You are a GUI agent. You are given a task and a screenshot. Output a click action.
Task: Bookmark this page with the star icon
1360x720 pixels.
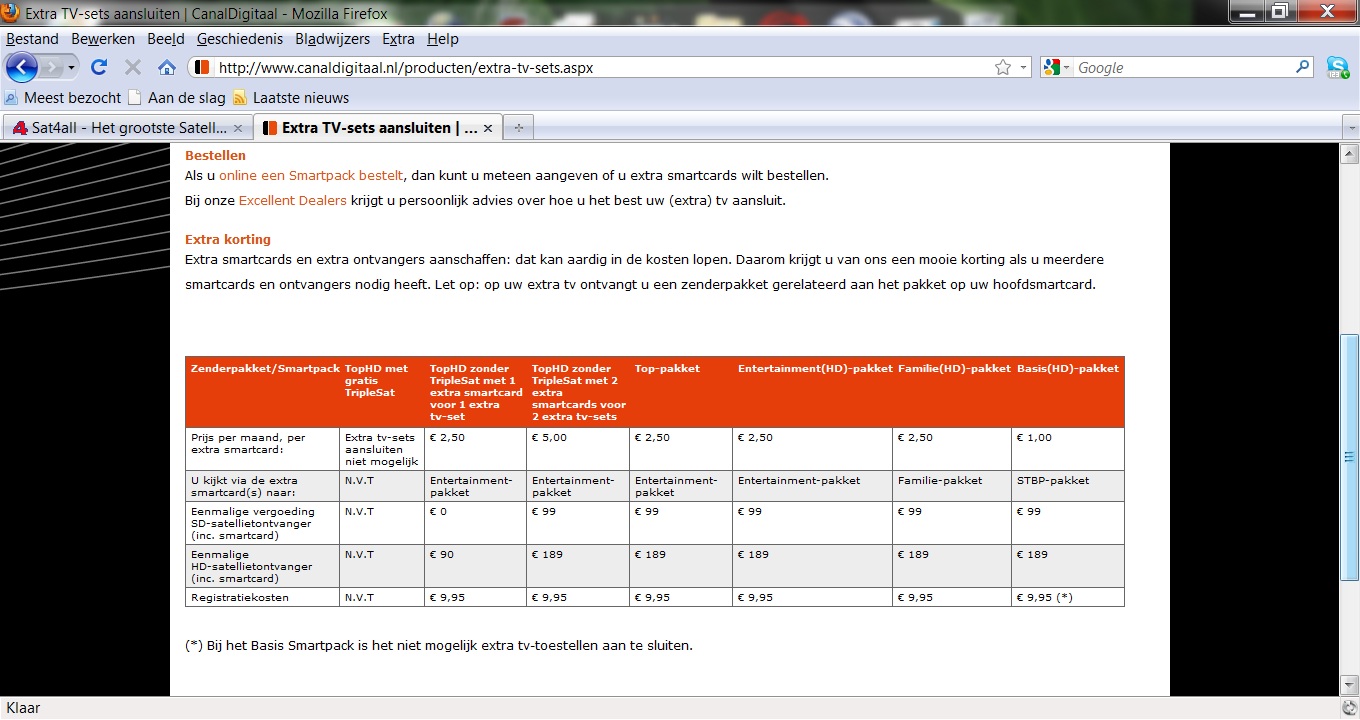pos(1003,67)
